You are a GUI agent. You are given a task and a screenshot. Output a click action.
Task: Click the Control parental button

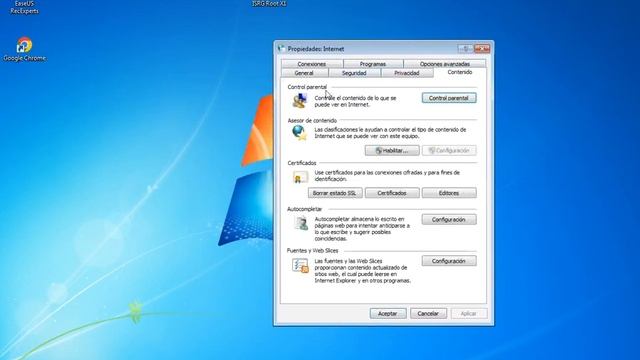pos(449,98)
